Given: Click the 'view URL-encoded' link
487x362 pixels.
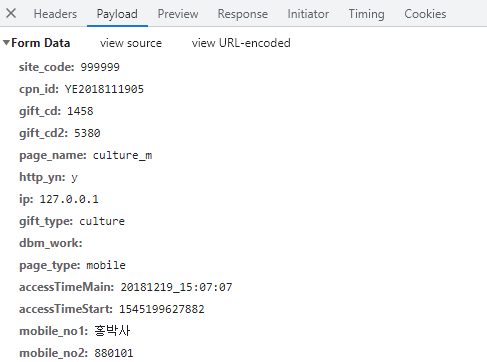Looking at the screenshot, I should 241,43.
